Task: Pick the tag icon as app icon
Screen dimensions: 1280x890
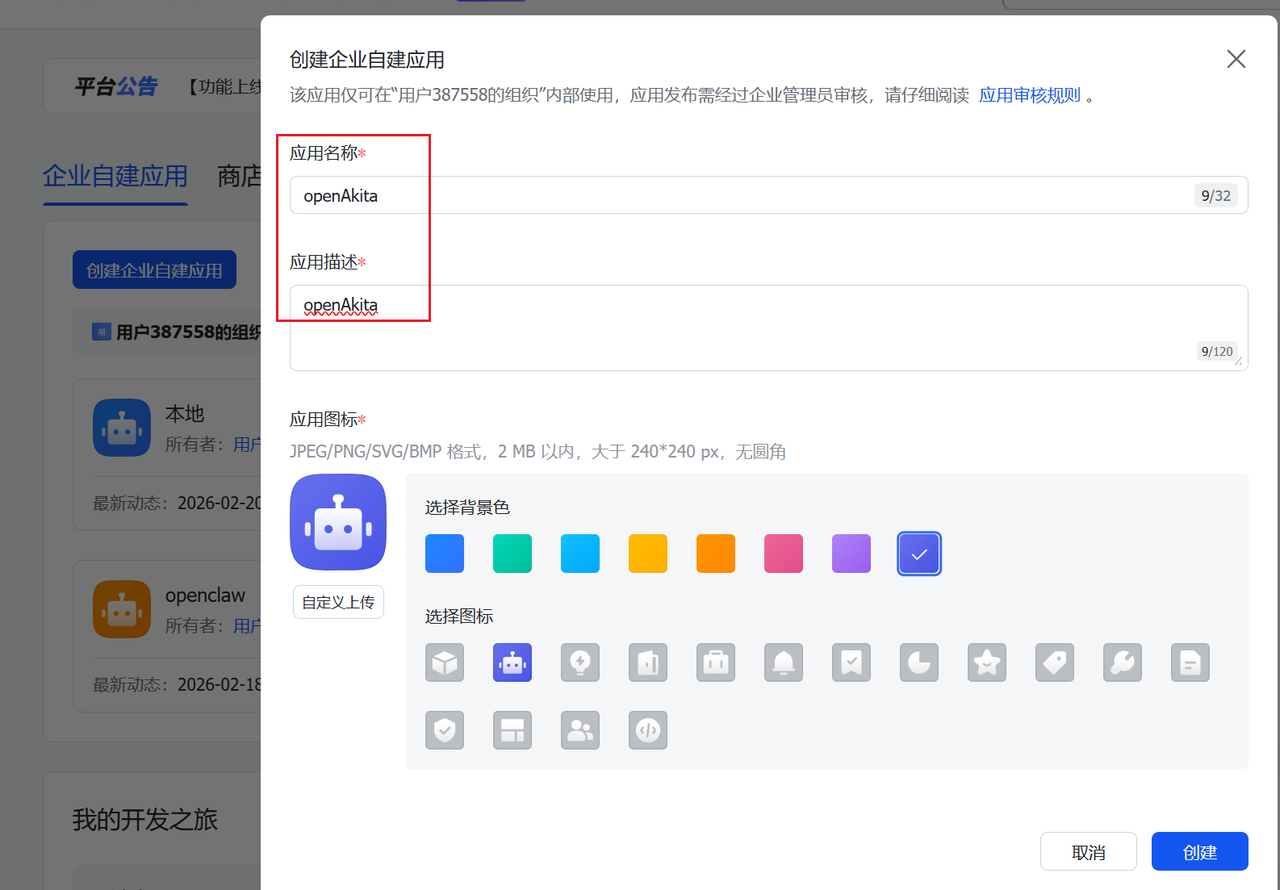Action: pyautogui.click(x=1054, y=662)
